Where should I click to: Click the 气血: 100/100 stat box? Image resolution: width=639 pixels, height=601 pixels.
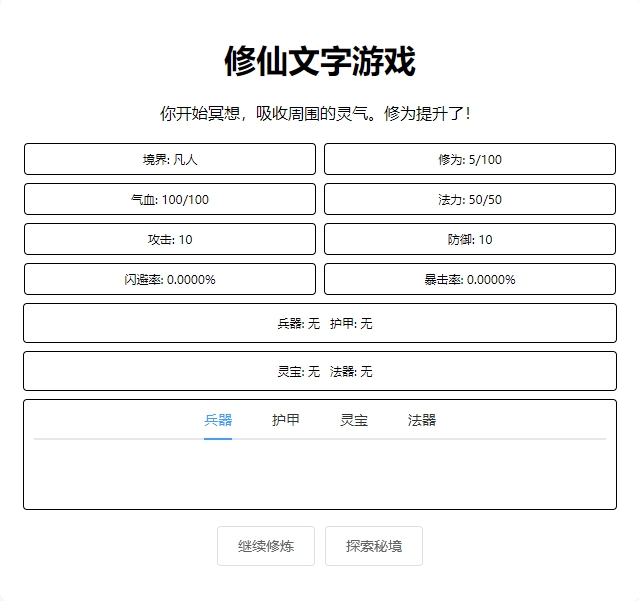coord(170,199)
